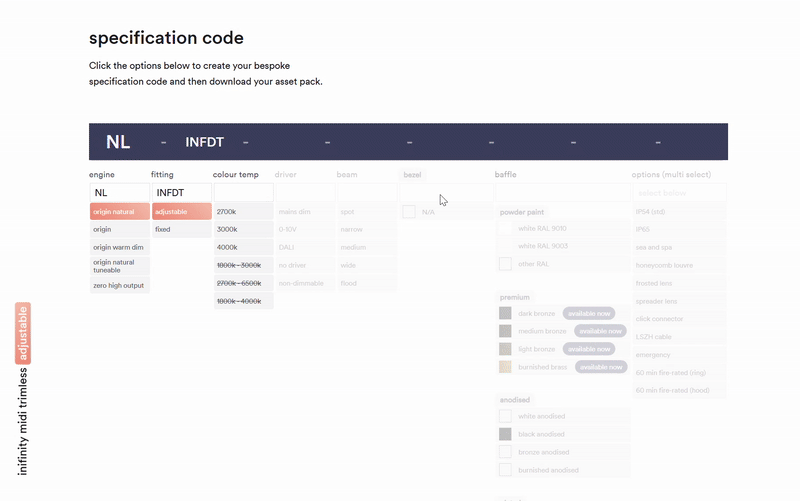
Task: Select 3000k colour temperature
Action: tap(243, 229)
